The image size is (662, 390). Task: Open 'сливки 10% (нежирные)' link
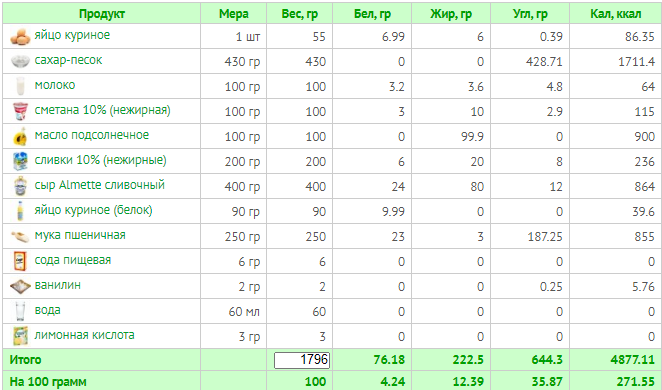(100, 160)
